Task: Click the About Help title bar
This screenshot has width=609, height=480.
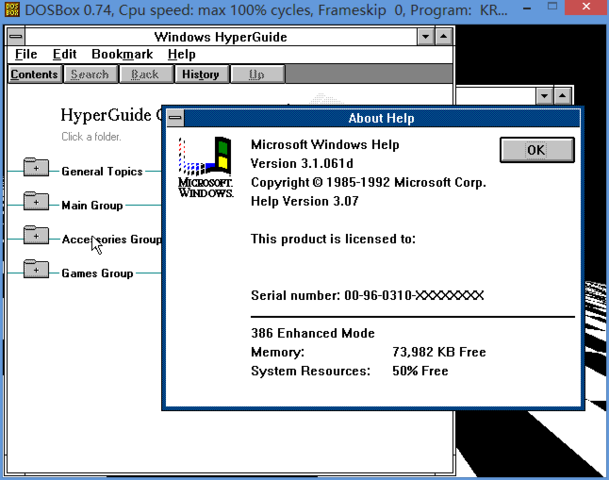Action: 381,118
